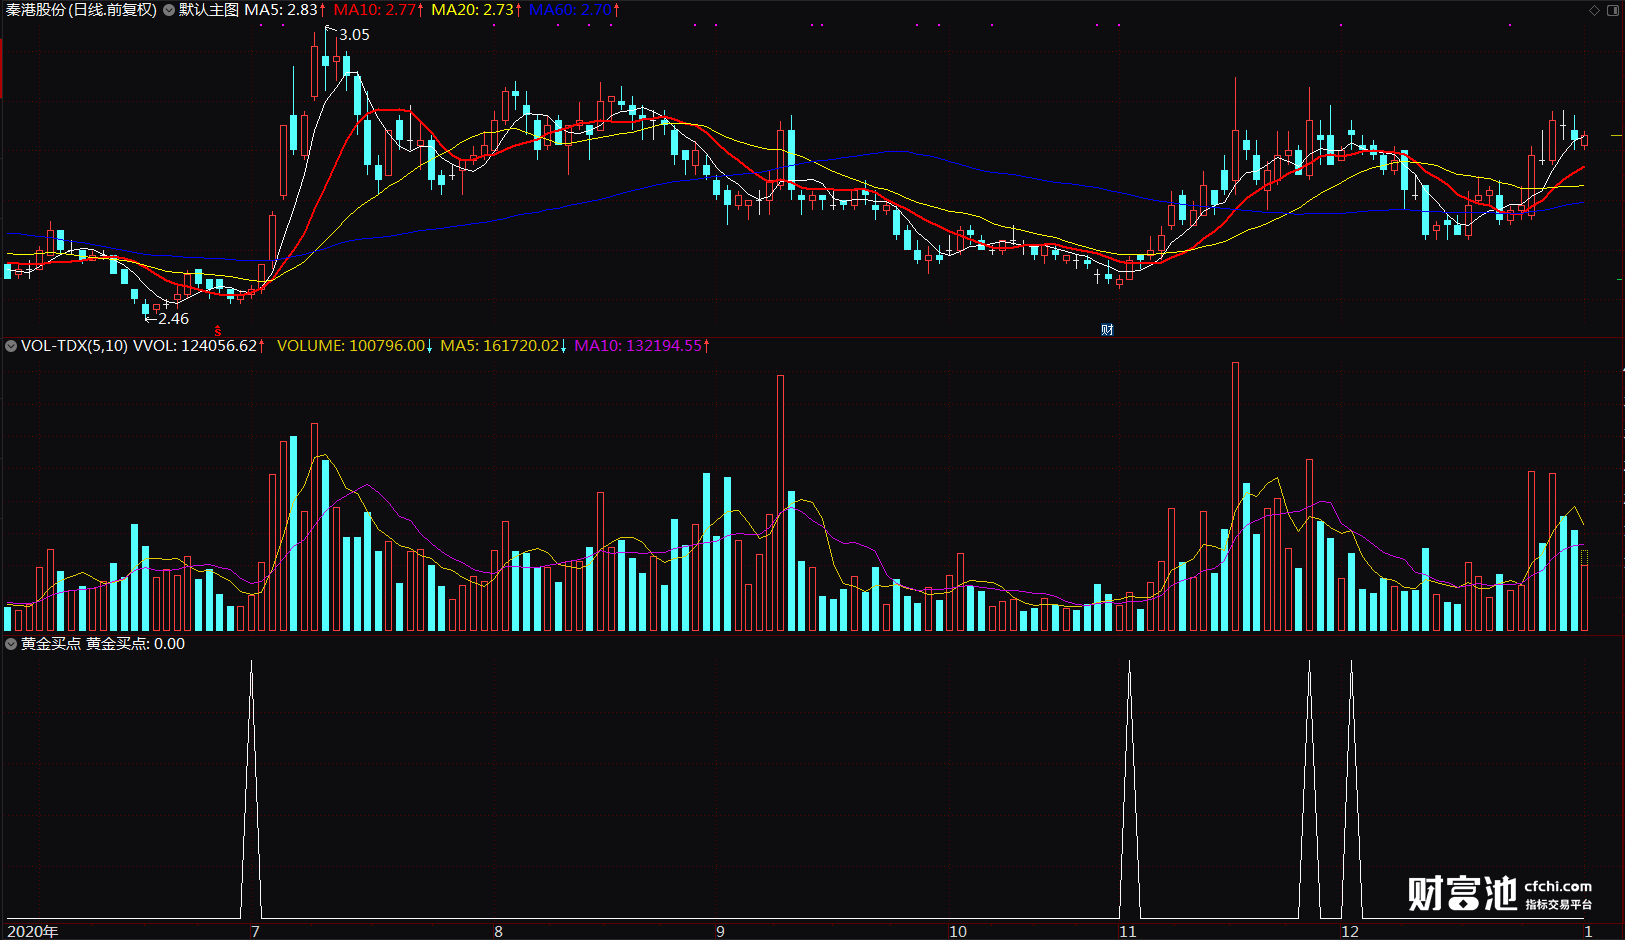Click the 黄金买点 indicator name
The height and width of the screenshot is (940, 1625).
pos(51,644)
